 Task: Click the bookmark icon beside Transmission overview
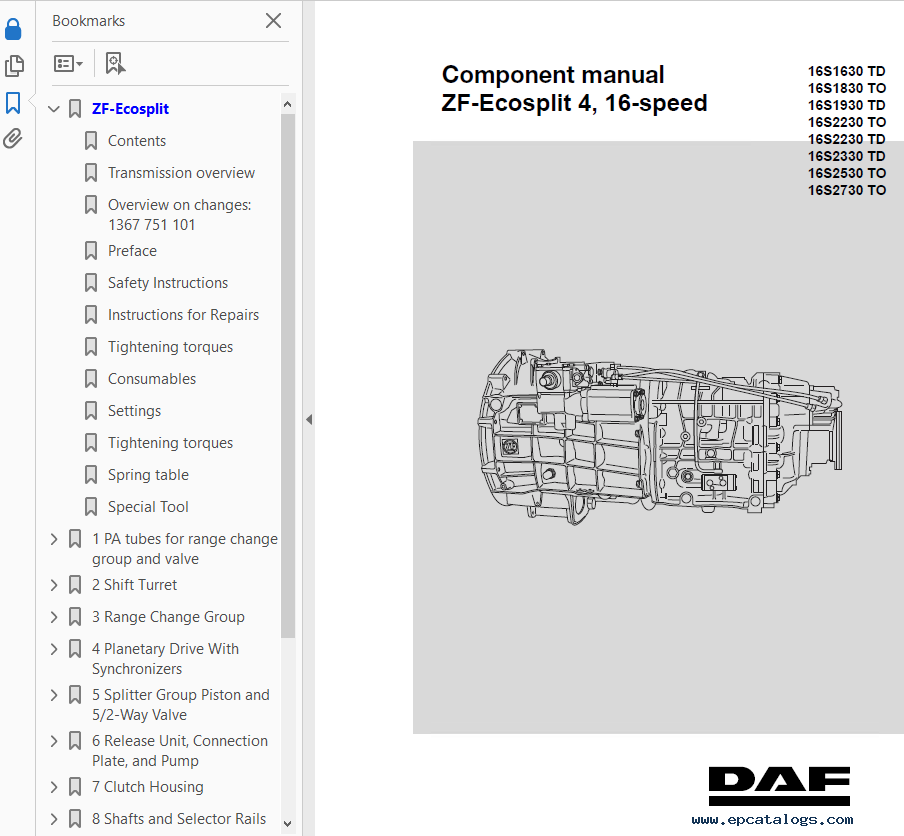coord(91,173)
